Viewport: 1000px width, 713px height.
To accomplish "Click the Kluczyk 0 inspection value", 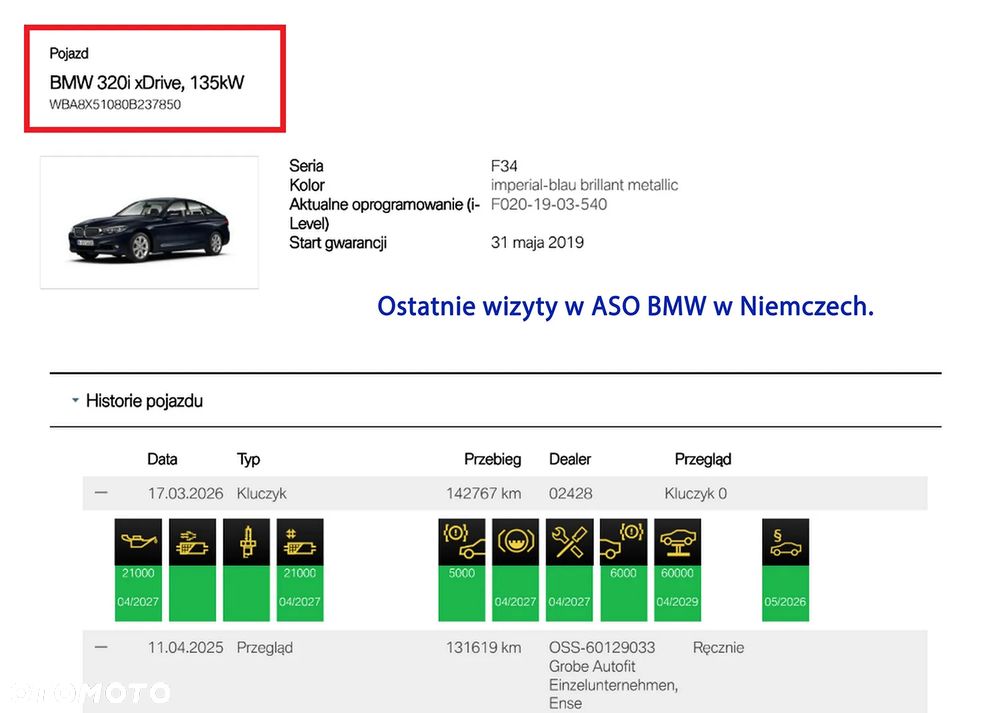I will coord(696,494).
